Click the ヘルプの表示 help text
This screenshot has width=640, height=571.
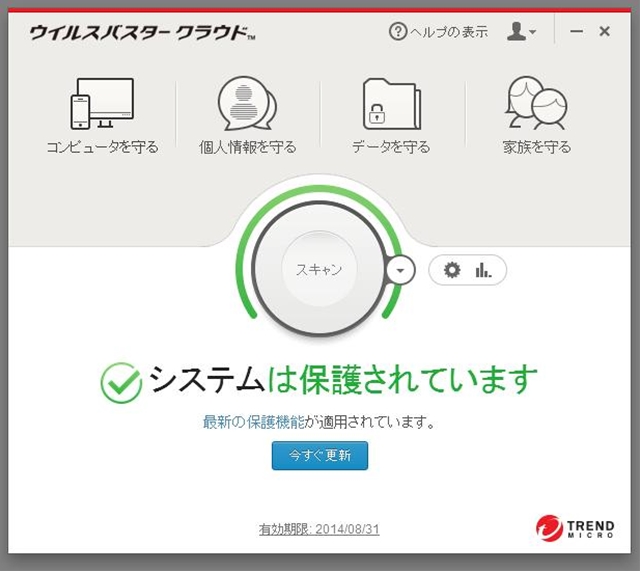[449, 32]
